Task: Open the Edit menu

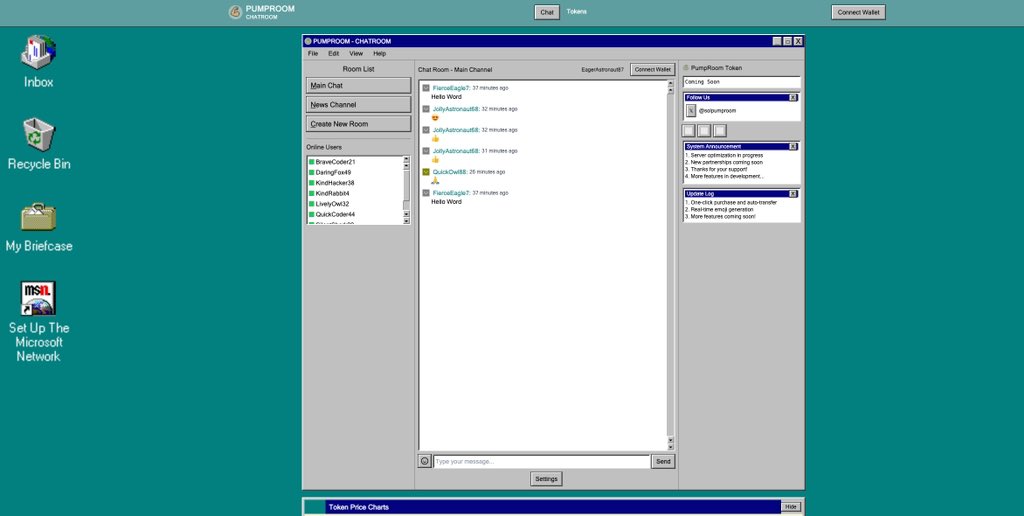Action: (334, 54)
